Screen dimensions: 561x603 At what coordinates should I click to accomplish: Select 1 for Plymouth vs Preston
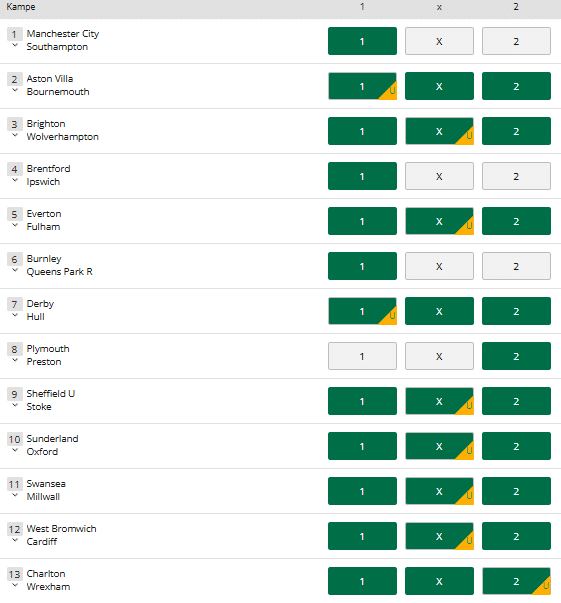362,356
